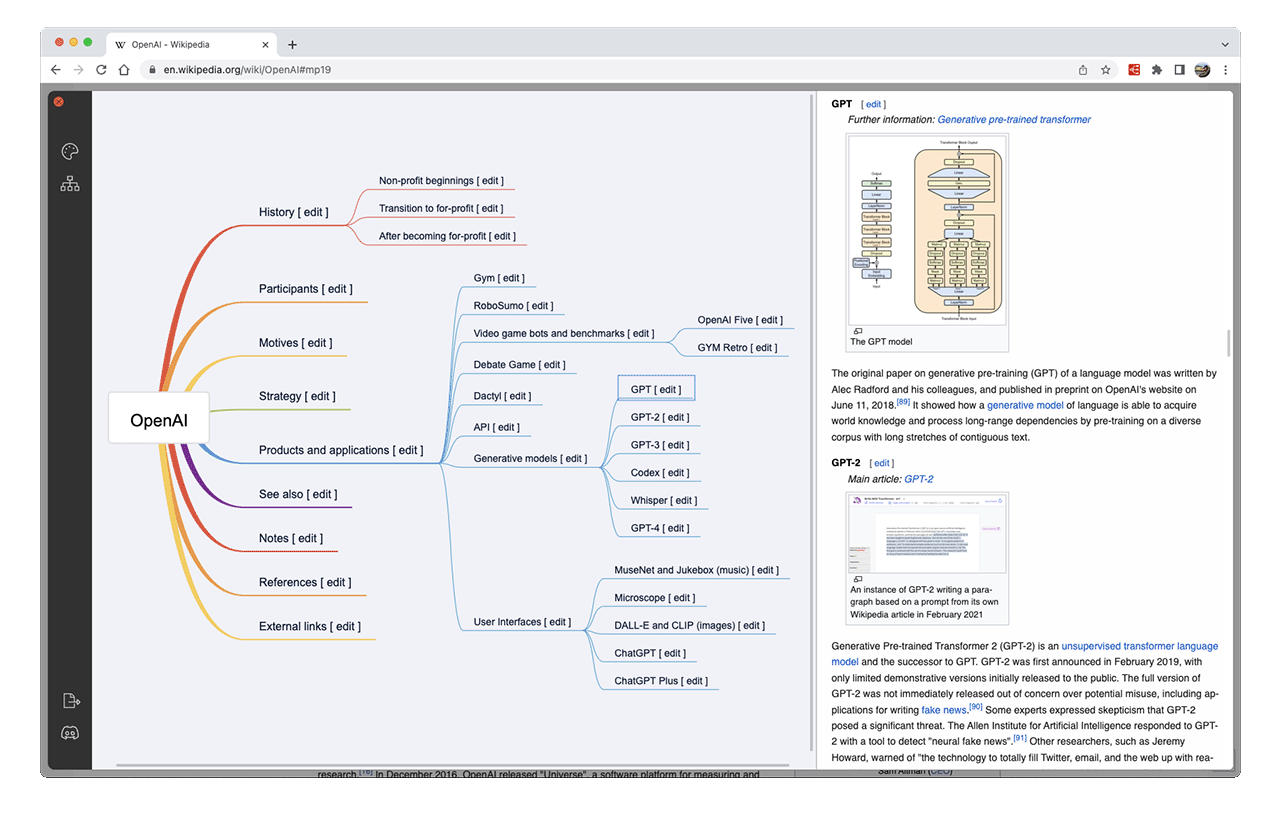Open the color theme palette icon

pyautogui.click(x=70, y=152)
